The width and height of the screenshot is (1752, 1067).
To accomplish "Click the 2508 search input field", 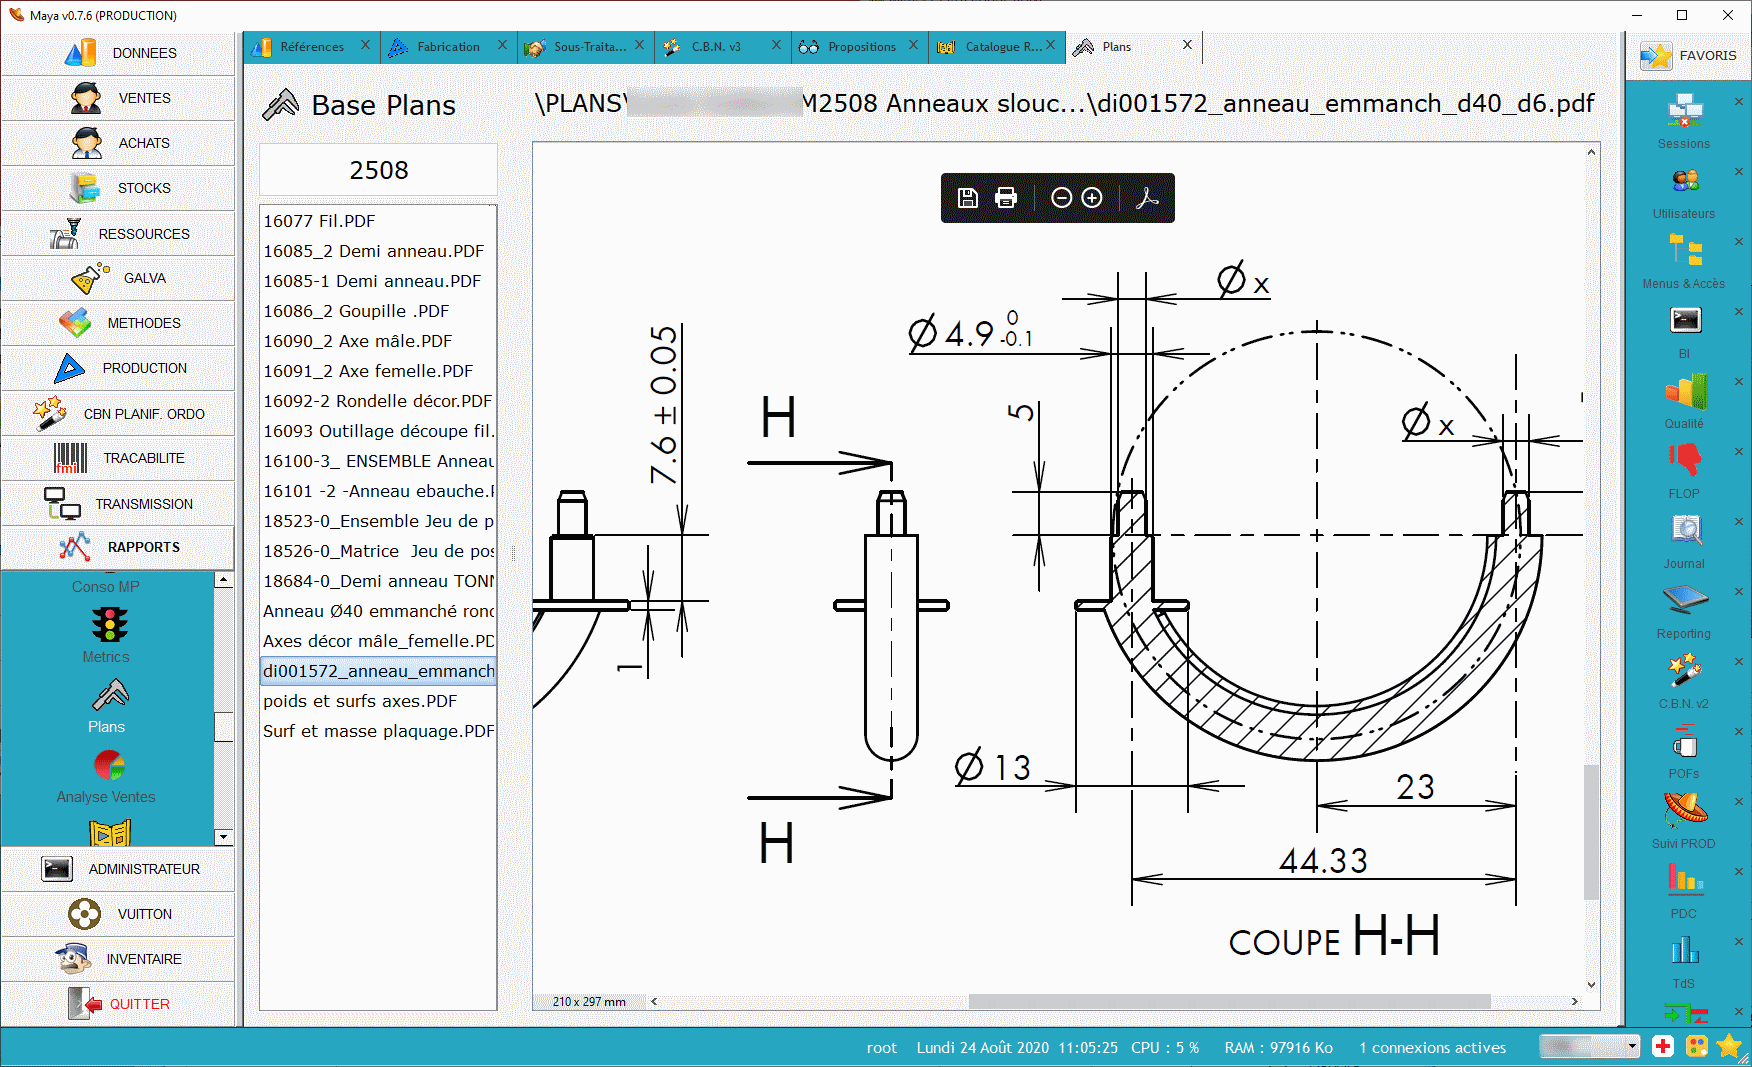I will click(x=378, y=170).
